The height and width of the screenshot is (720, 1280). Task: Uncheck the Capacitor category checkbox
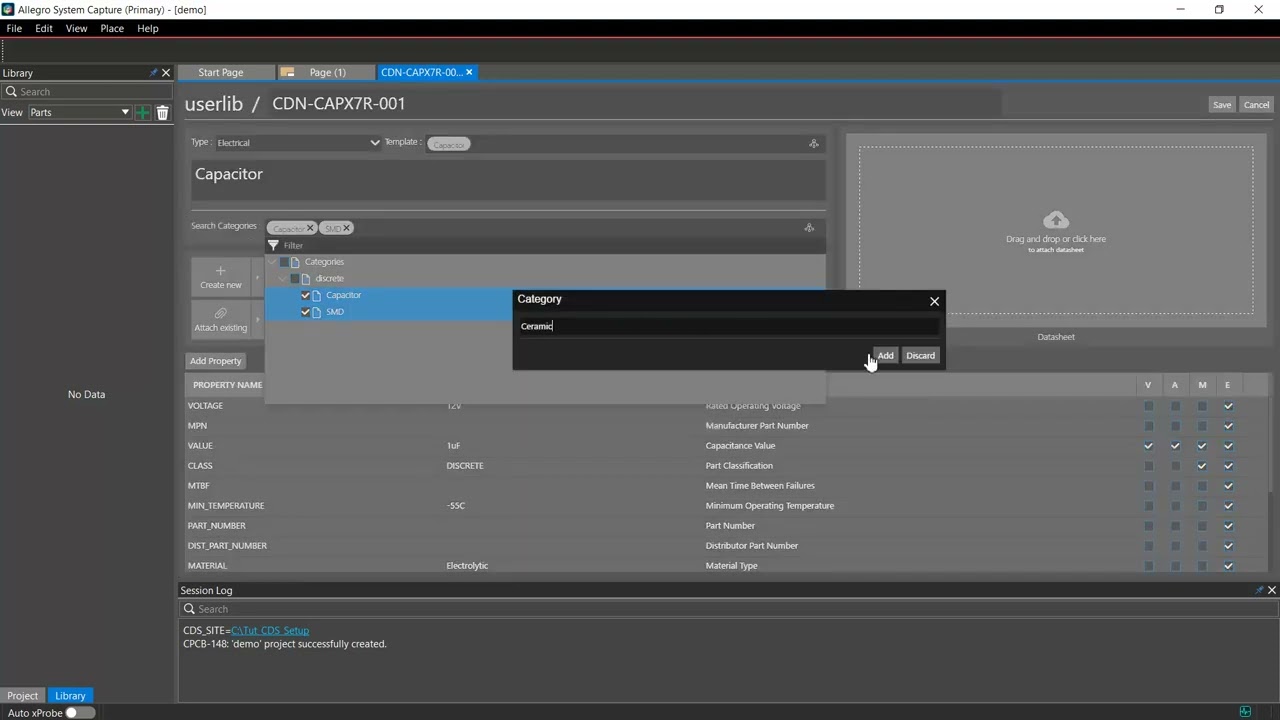[305, 295]
